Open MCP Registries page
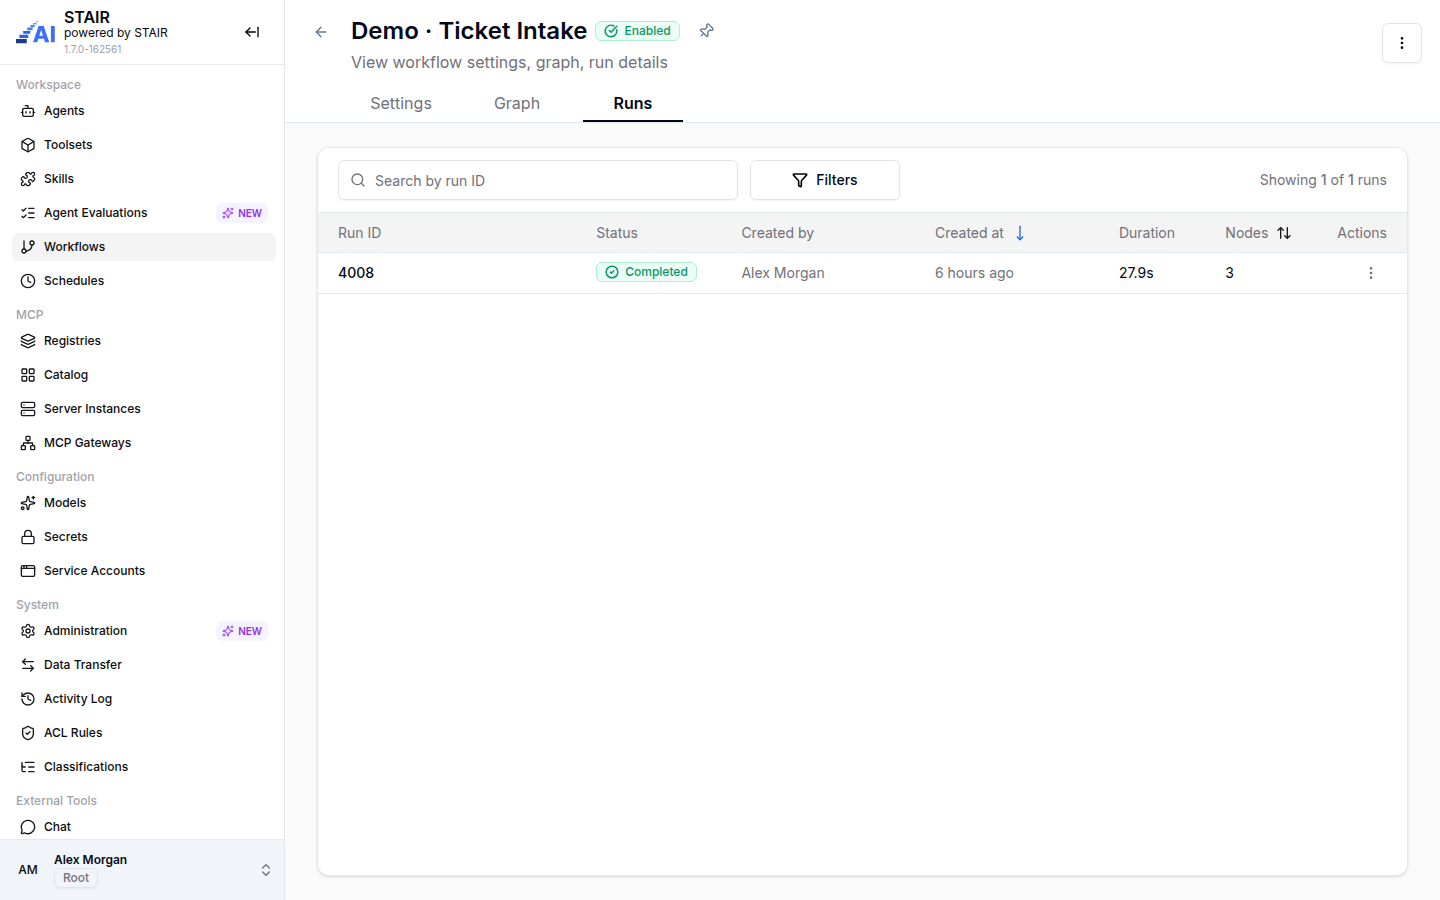This screenshot has height=900, width=1440. pos(144,341)
